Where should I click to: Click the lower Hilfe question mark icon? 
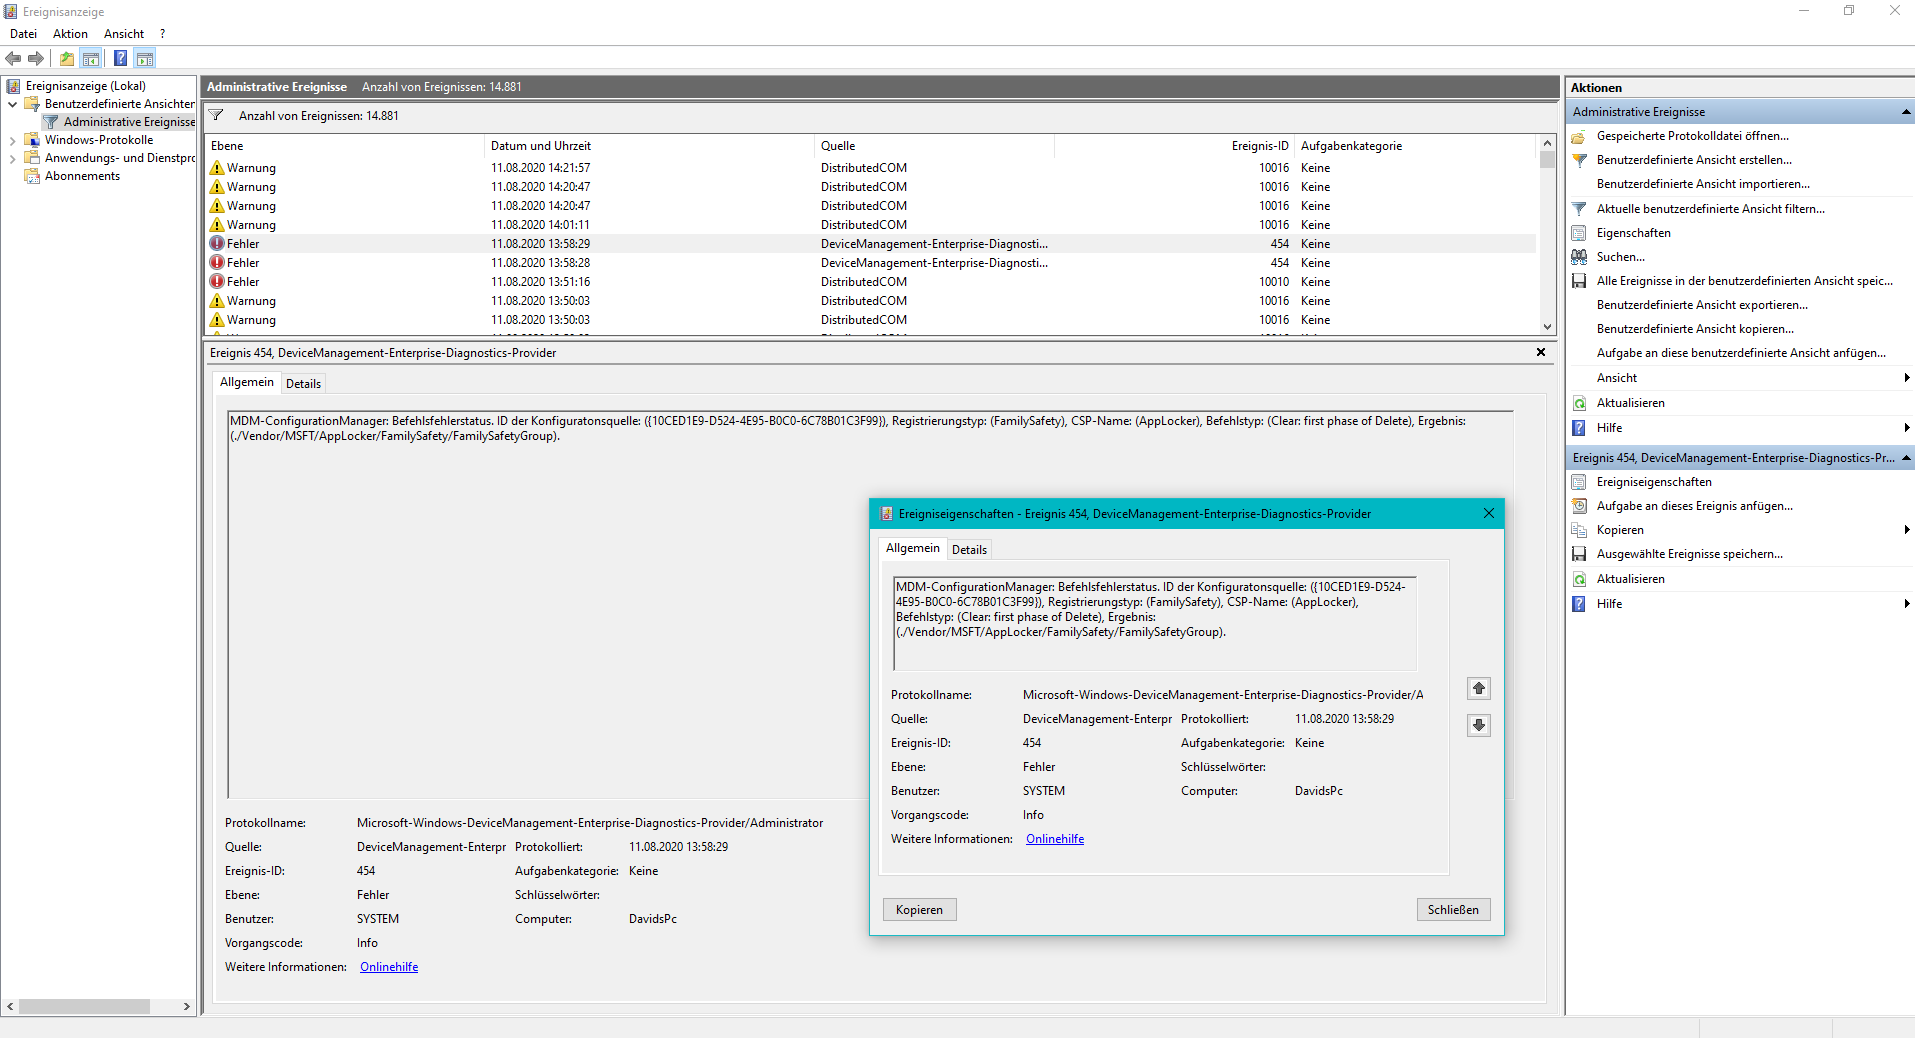pyautogui.click(x=1579, y=604)
